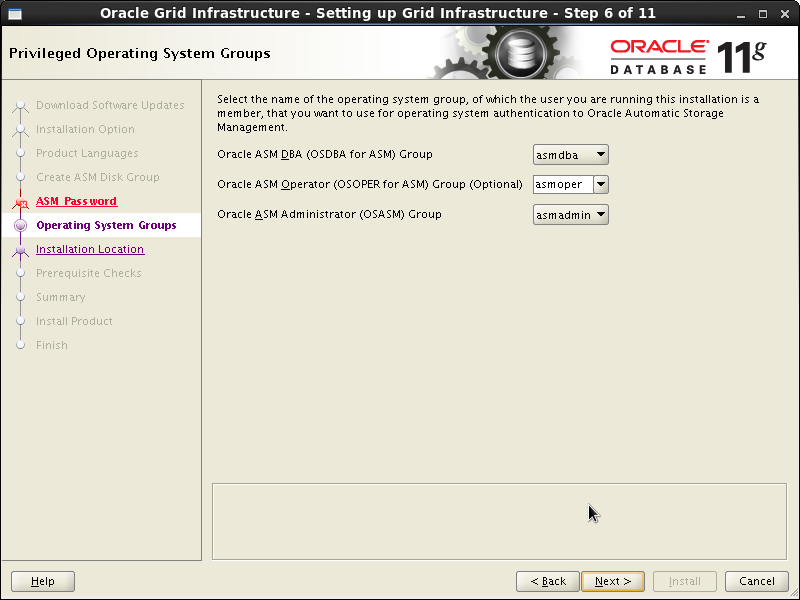800x600 pixels.
Task: Go Back to the previous step
Action: point(548,581)
